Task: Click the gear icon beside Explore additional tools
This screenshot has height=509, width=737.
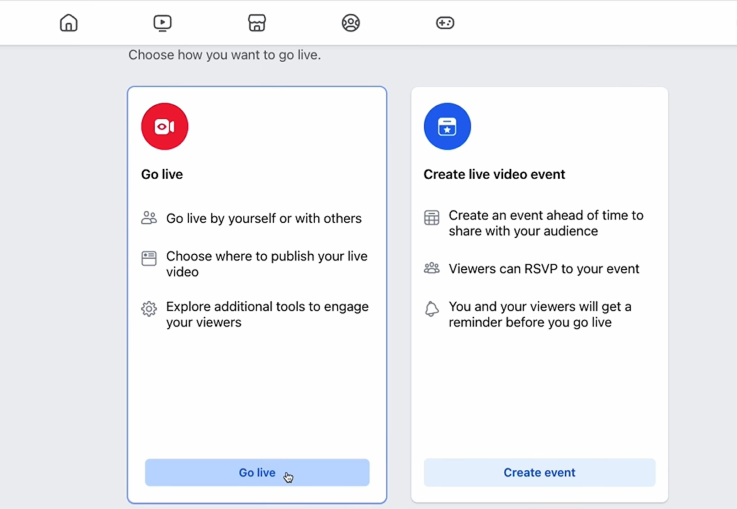Action: (149, 309)
